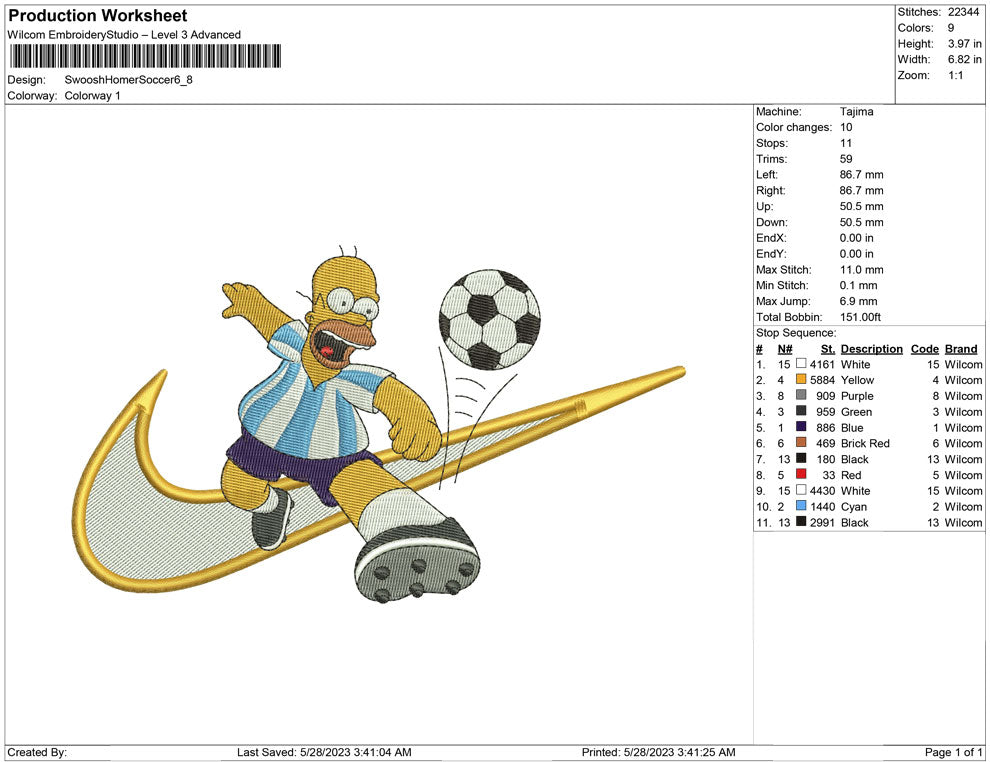990x762 pixels.
Task: Click the 'Code' column header
Action: pos(925,349)
